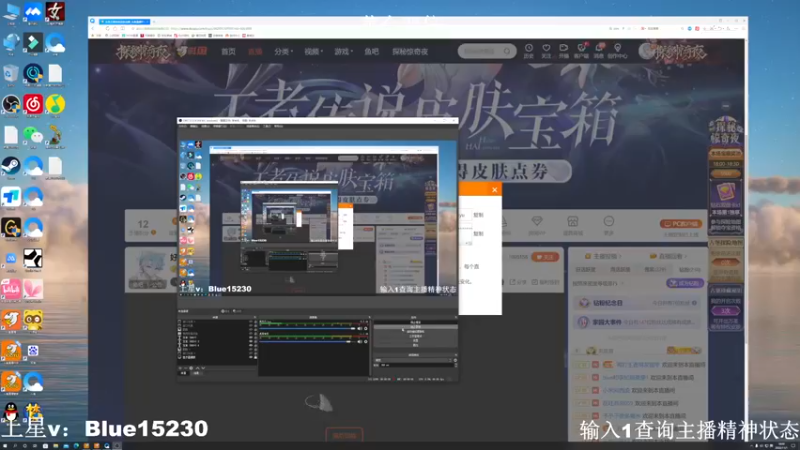Image resolution: width=800 pixels, height=450 pixels.
Task: Expand the 视频 video dropdown
Action: (313, 52)
